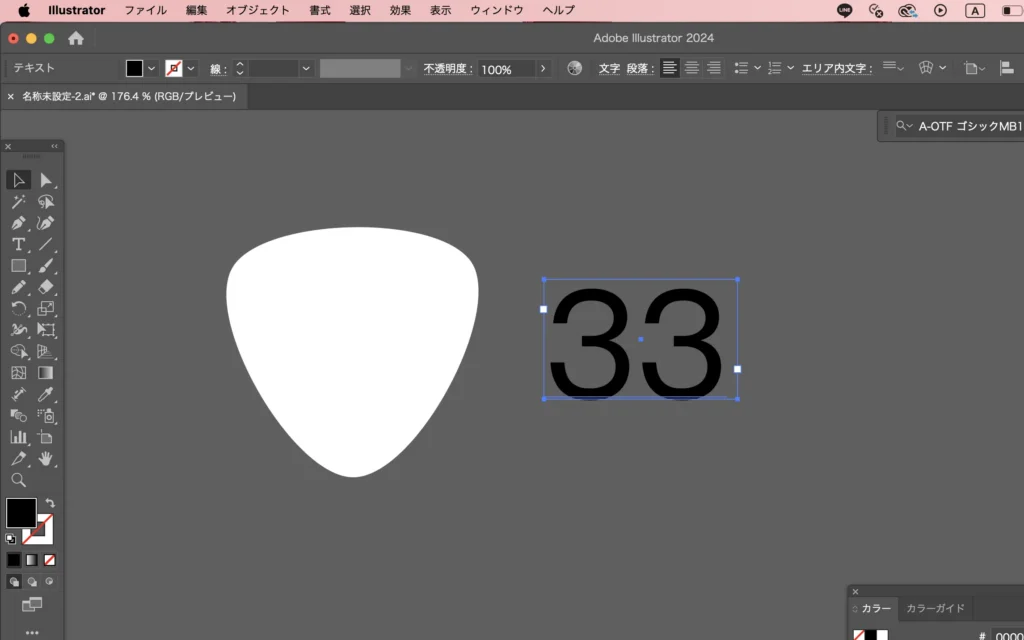Switch to the Hand tool
Viewport: 1024px width, 640px height.
(x=46, y=459)
